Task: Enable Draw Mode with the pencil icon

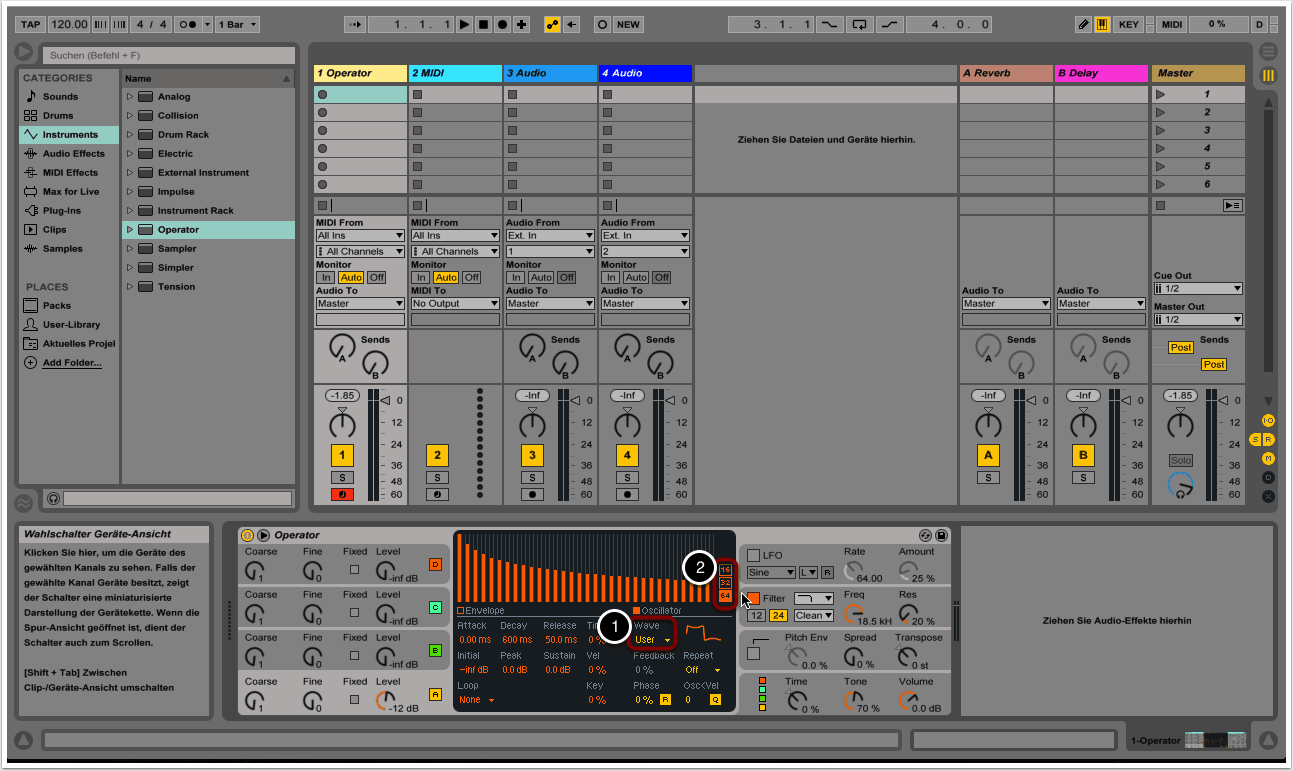Action: click(1084, 24)
